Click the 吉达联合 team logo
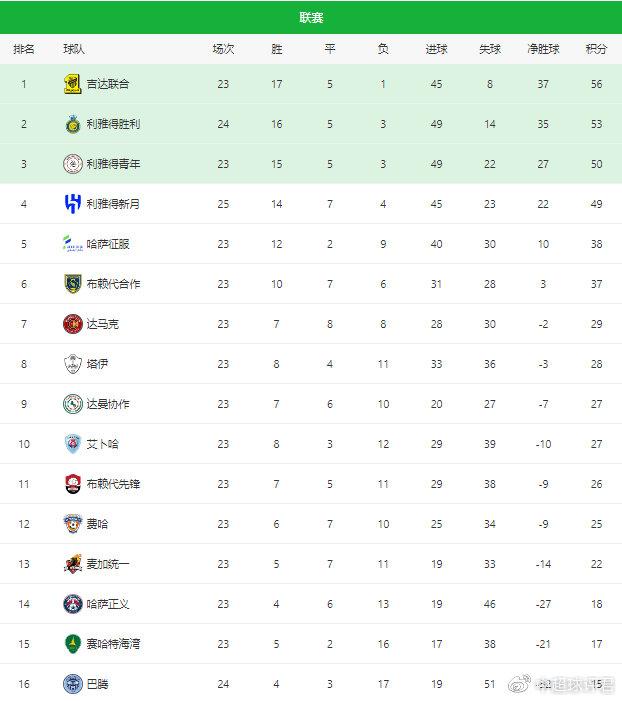622x701 pixels. [72, 84]
